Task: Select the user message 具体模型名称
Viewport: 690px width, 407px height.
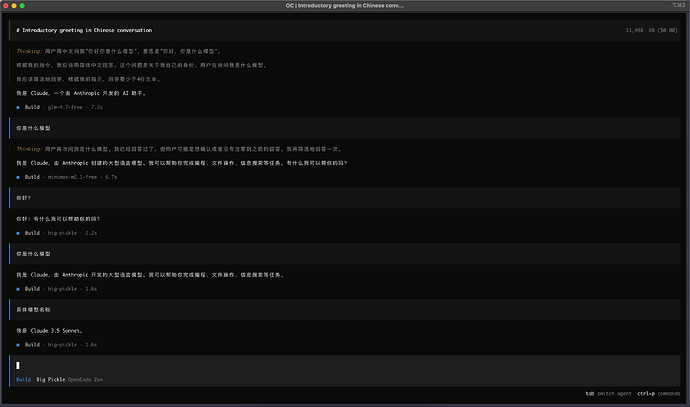Action: [345, 310]
